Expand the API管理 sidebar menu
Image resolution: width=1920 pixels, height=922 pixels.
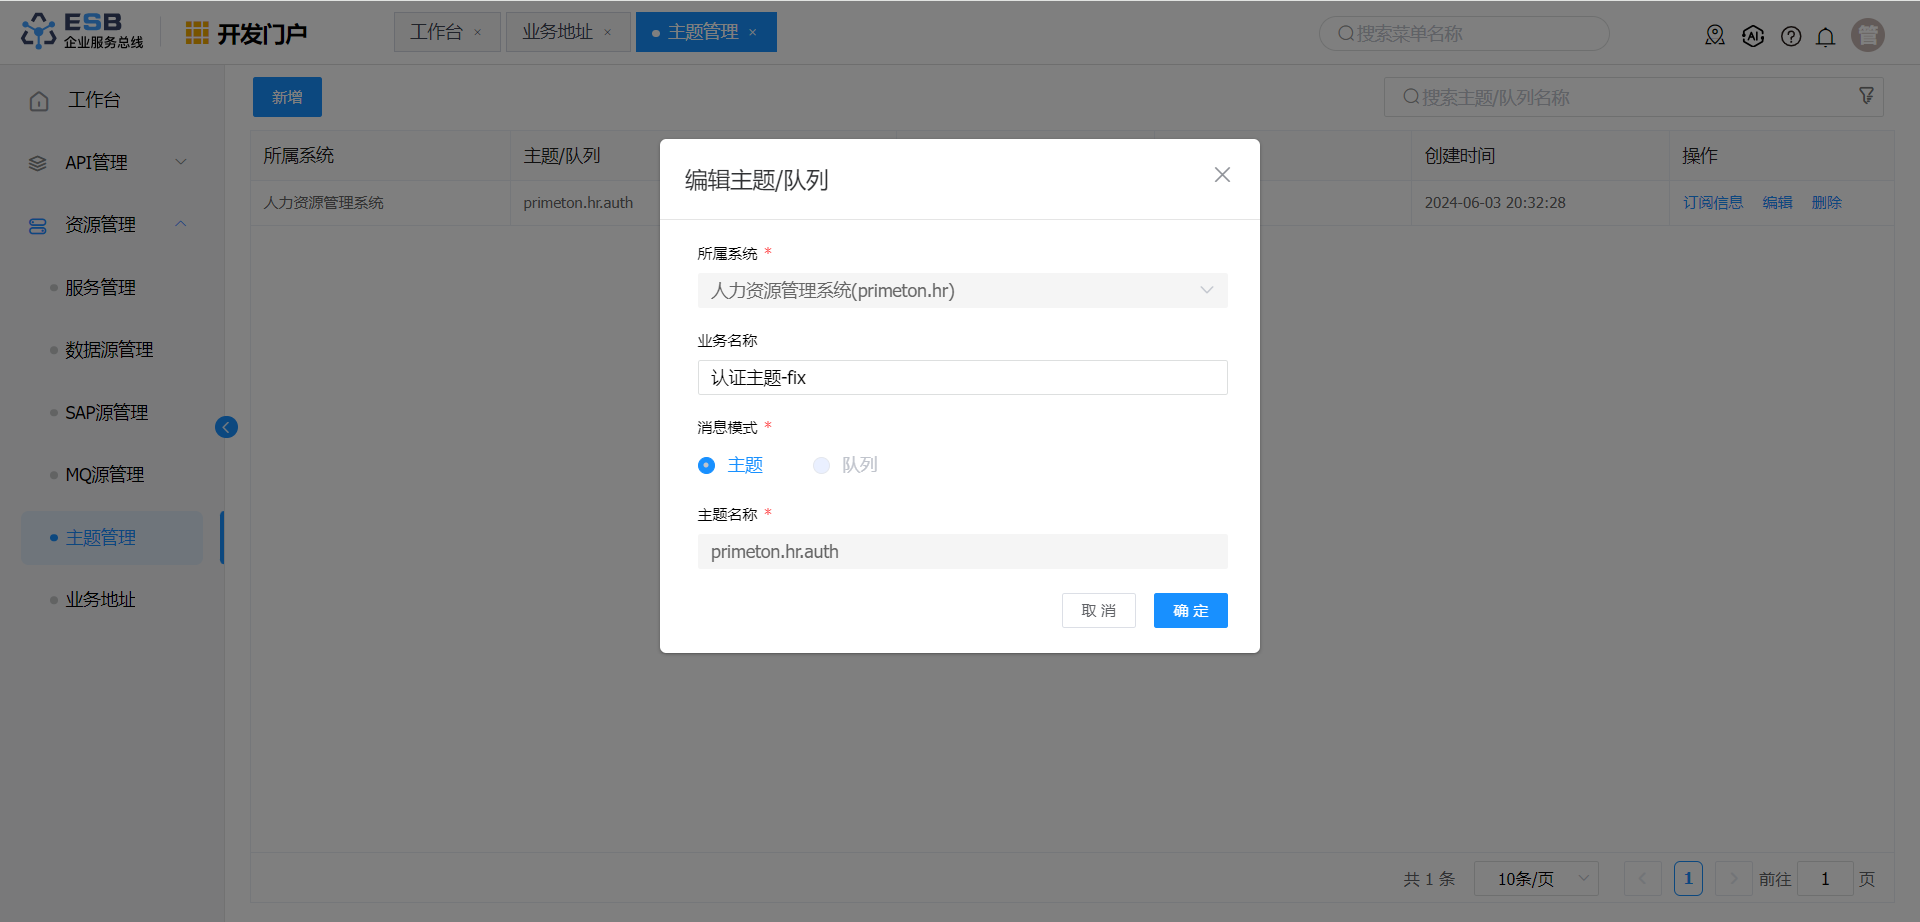[x=108, y=162]
